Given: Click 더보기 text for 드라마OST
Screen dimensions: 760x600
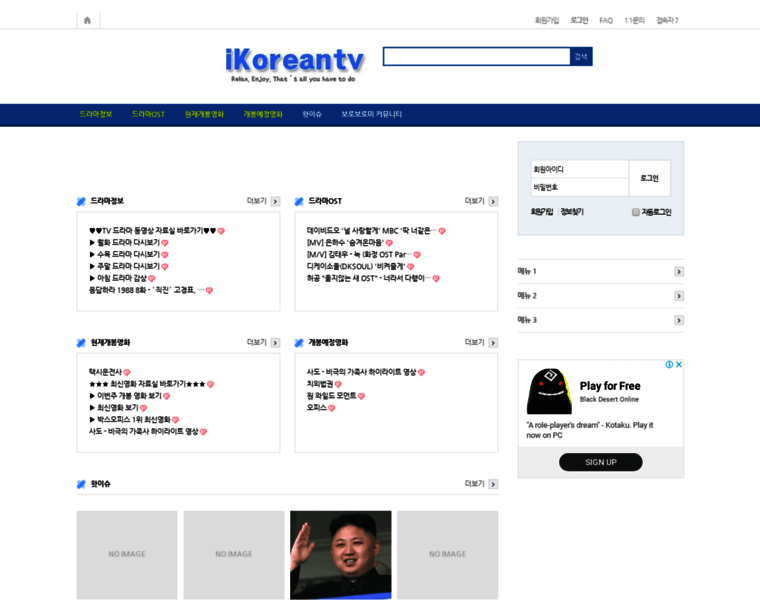Looking at the screenshot, I should [475, 201].
